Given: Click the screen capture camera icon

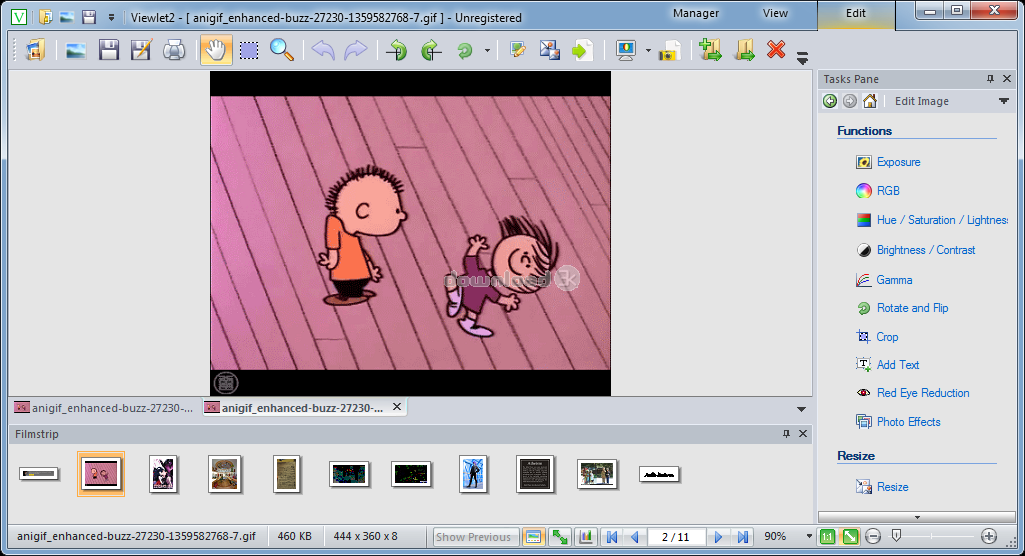Looking at the screenshot, I should 669,51.
